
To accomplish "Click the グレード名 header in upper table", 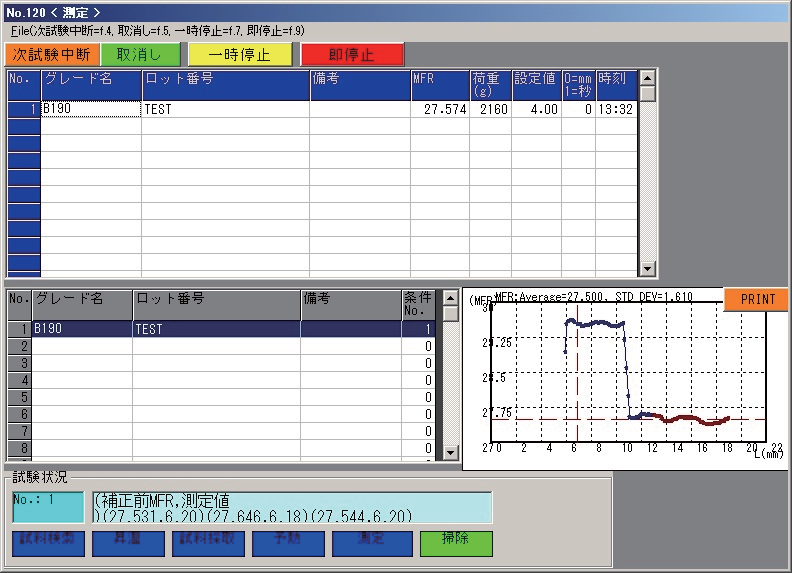I will (90, 84).
